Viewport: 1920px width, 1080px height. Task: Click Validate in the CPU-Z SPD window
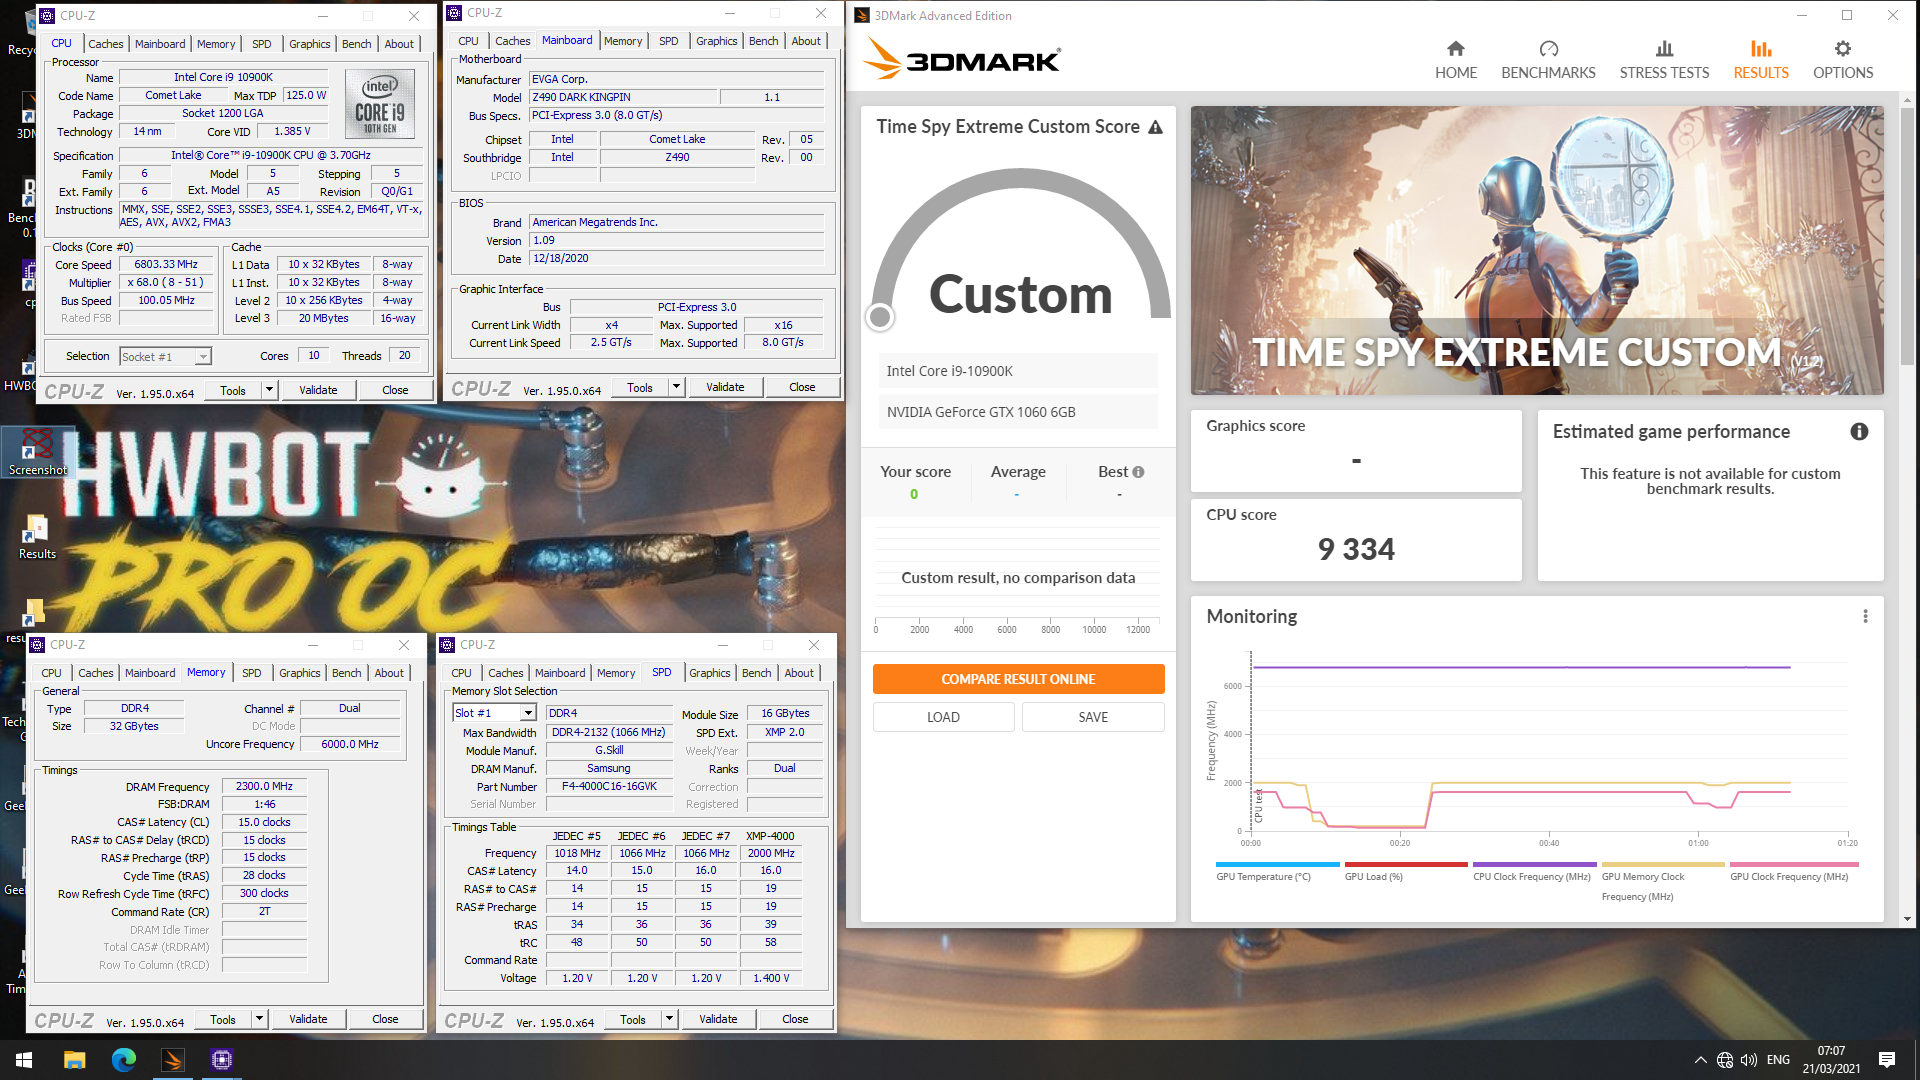click(x=718, y=1019)
